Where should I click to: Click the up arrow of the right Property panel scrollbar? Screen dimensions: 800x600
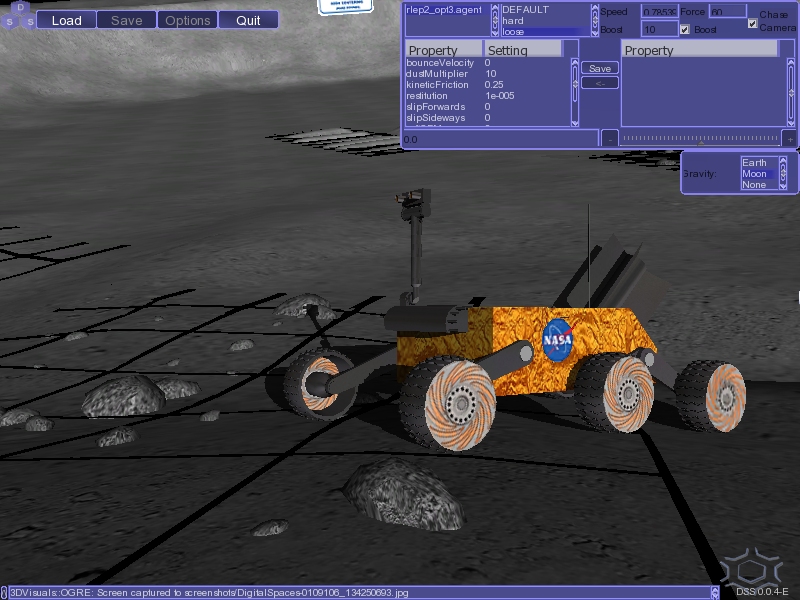coord(791,62)
